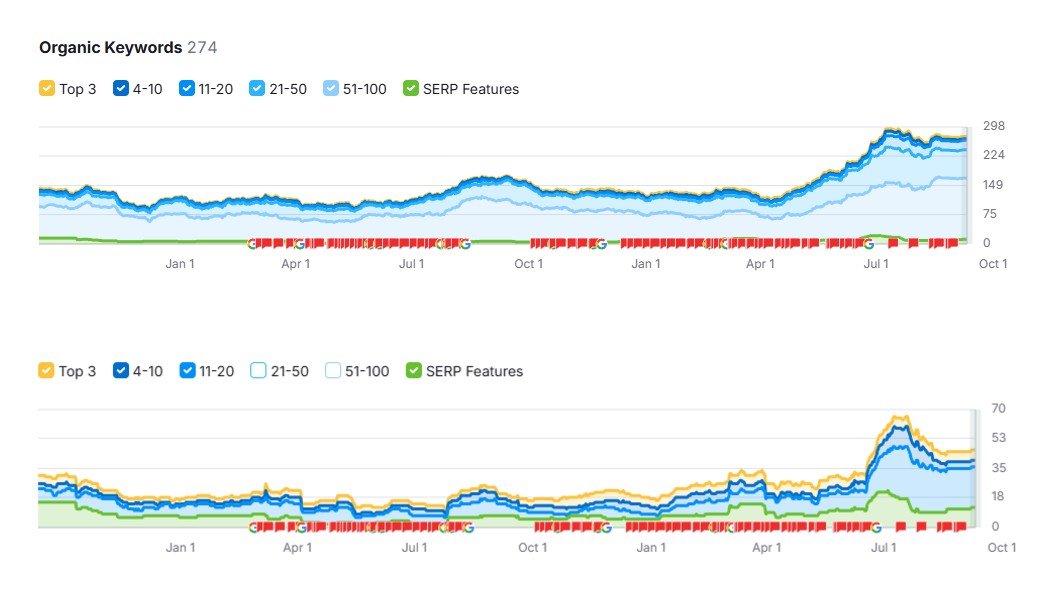Uncheck Top 3 in the lower chart legend

tap(47, 371)
